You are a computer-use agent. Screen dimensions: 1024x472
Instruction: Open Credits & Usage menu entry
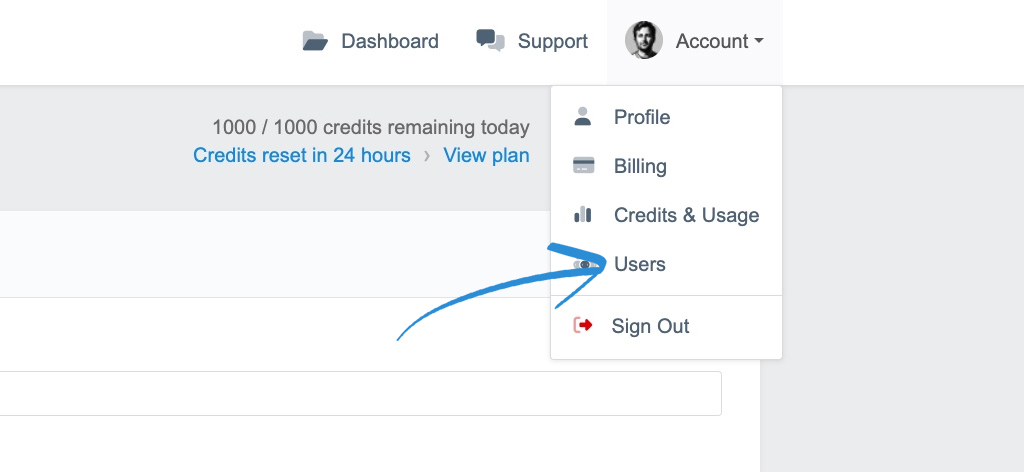coord(666,215)
